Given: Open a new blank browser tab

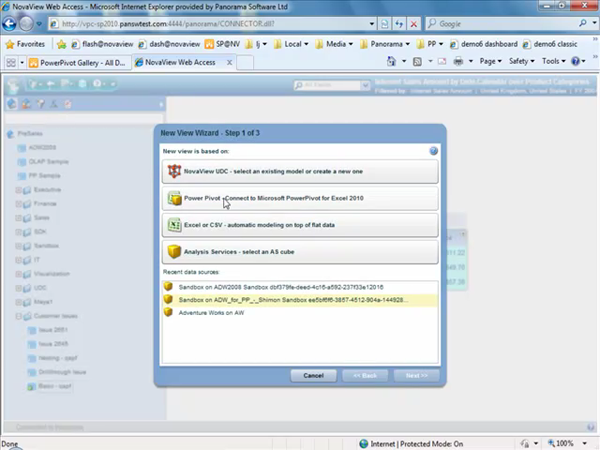Looking at the screenshot, I should coord(245,62).
